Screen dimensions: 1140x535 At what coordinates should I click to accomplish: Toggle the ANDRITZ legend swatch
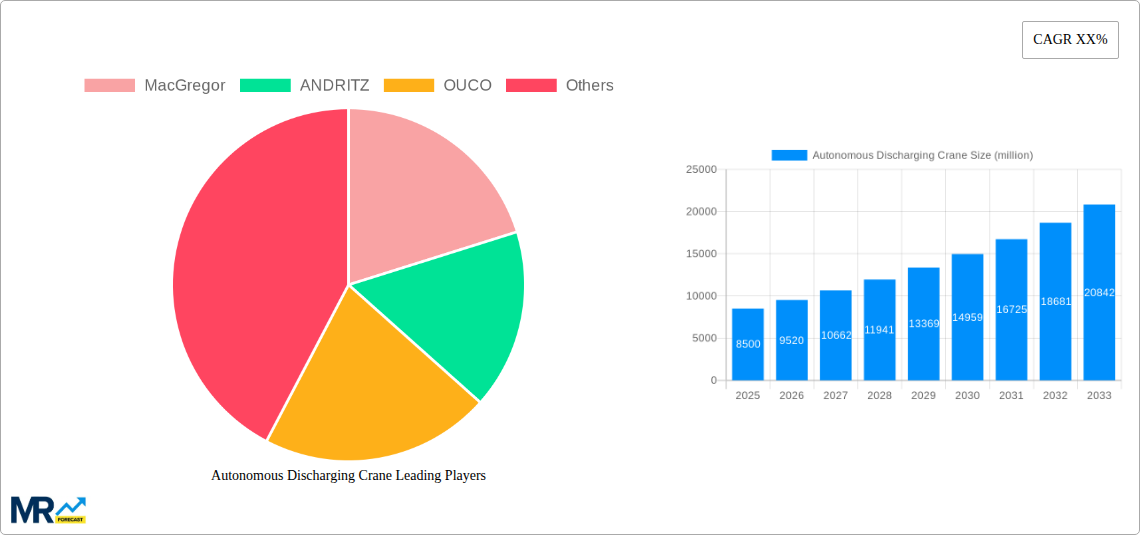(265, 86)
